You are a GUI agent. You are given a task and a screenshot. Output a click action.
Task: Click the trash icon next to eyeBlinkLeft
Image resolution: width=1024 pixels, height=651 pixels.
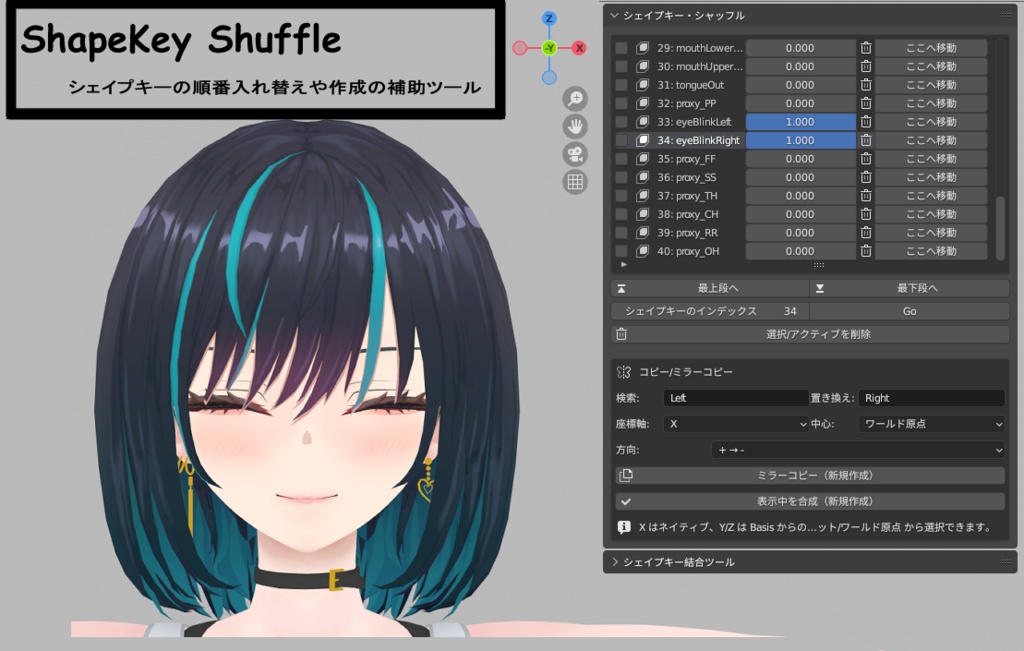click(x=866, y=121)
